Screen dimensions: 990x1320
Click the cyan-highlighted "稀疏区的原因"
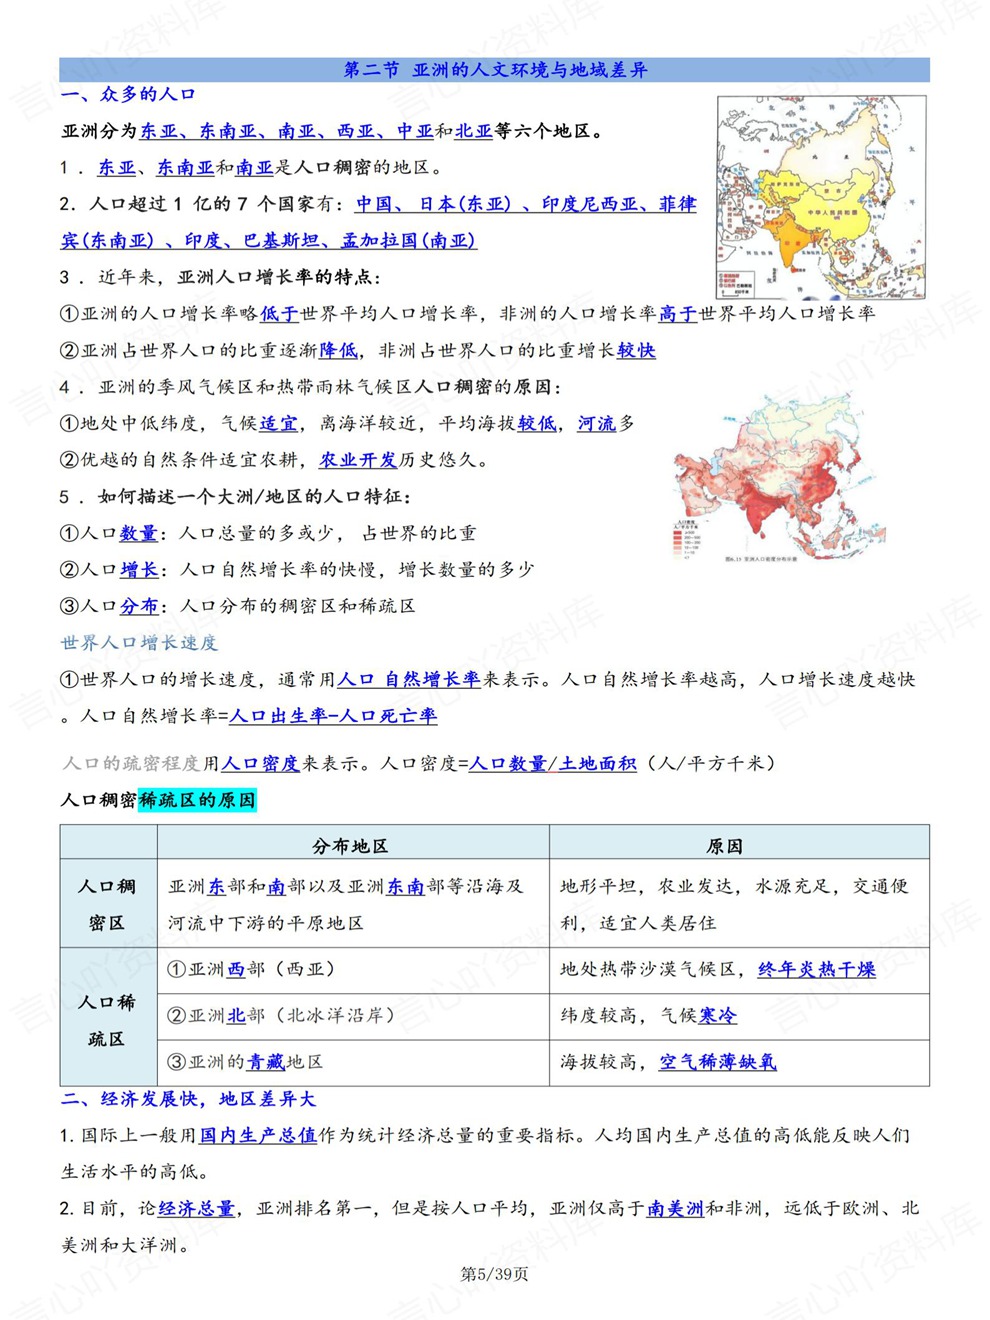tap(197, 800)
